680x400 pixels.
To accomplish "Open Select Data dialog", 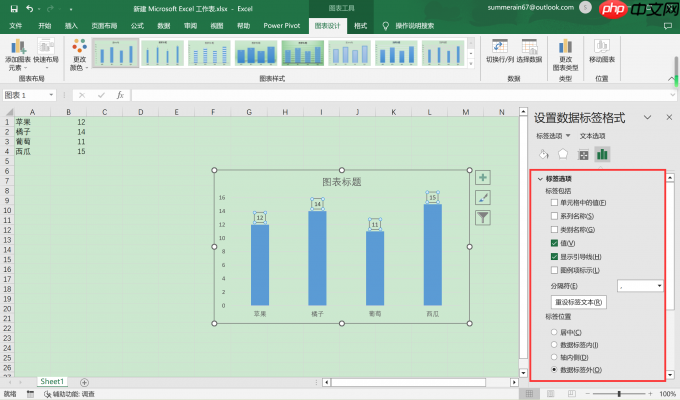I will pyautogui.click(x=529, y=51).
